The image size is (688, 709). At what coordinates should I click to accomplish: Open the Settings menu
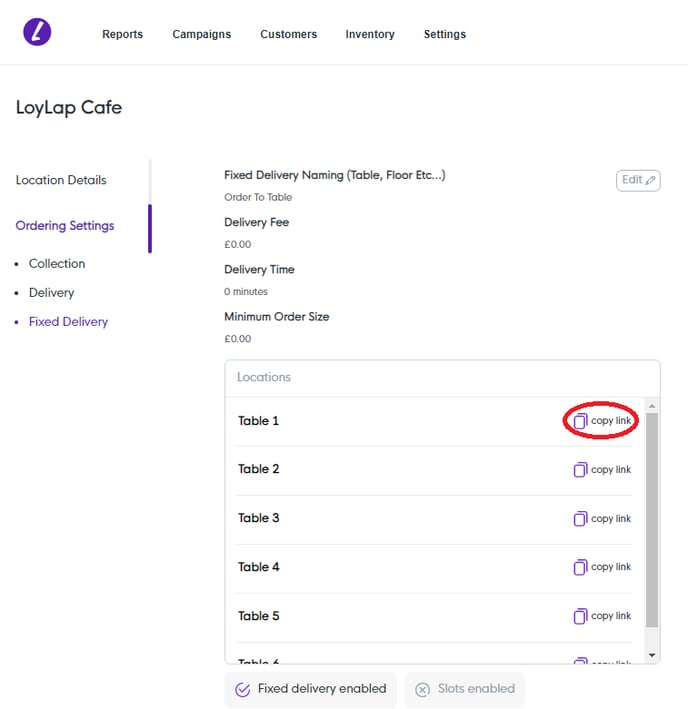(x=445, y=34)
